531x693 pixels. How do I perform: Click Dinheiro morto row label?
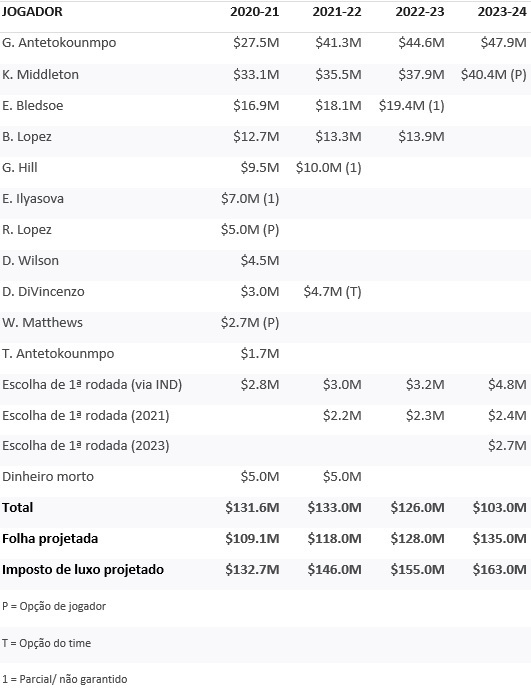point(48,476)
